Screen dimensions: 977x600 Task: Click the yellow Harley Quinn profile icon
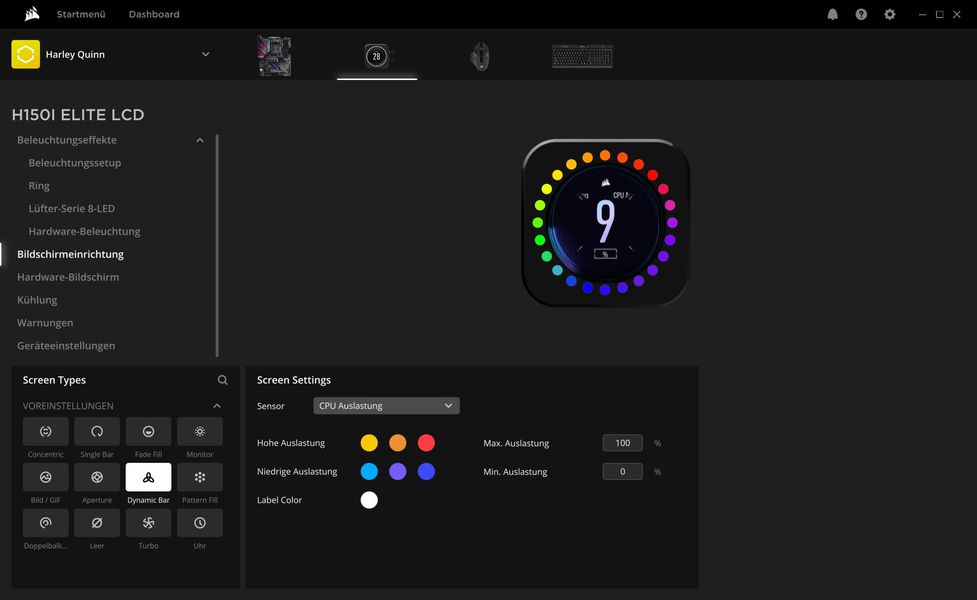pyautogui.click(x=26, y=54)
